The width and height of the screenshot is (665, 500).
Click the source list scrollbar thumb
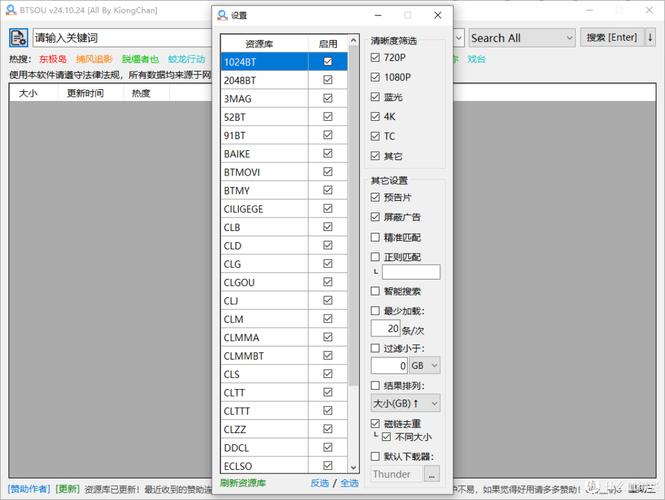tap(354, 215)
